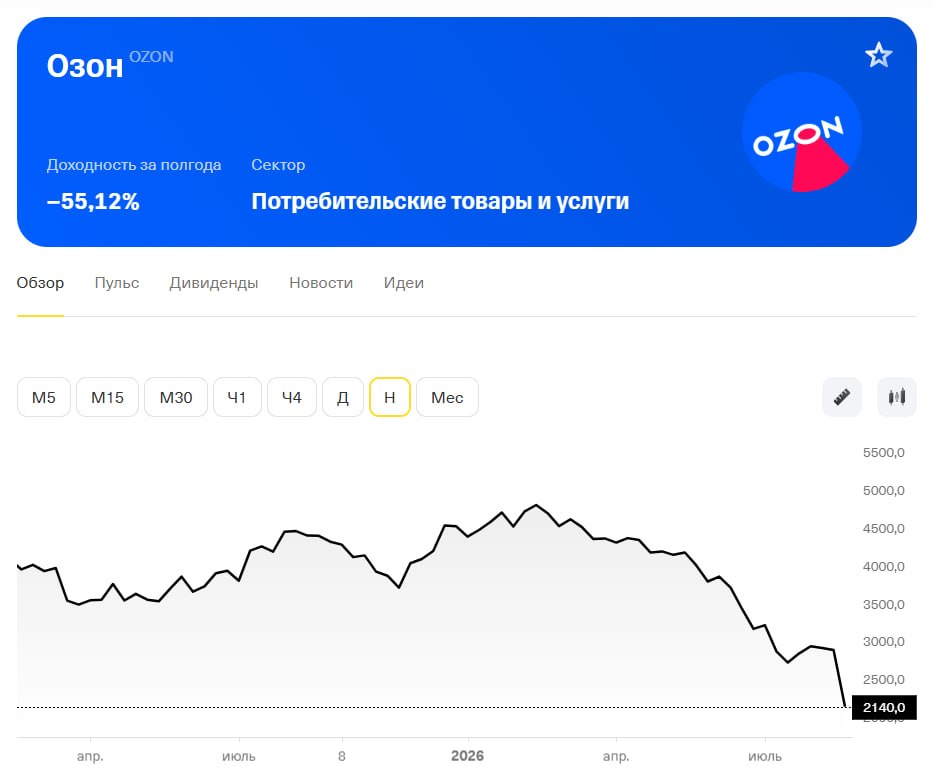
Task: Open the Новости tab
Action: click(321, 283)
